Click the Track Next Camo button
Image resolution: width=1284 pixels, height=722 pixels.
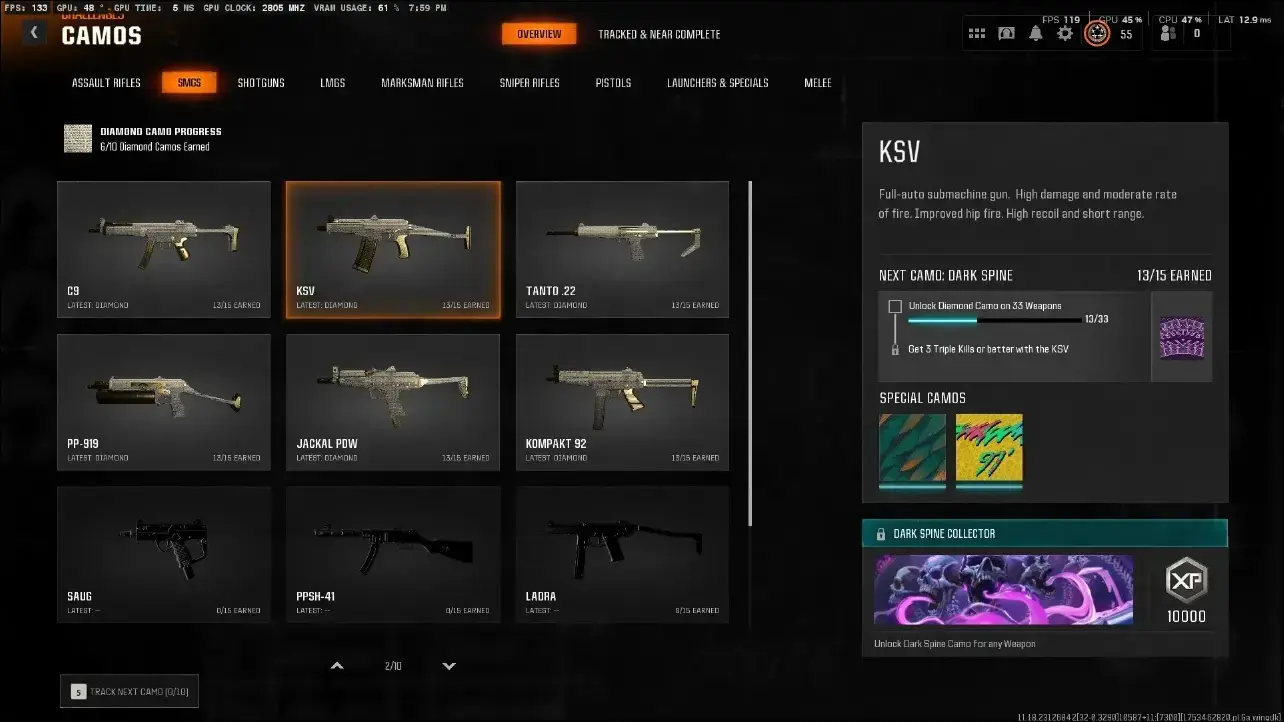coord(129,691)
